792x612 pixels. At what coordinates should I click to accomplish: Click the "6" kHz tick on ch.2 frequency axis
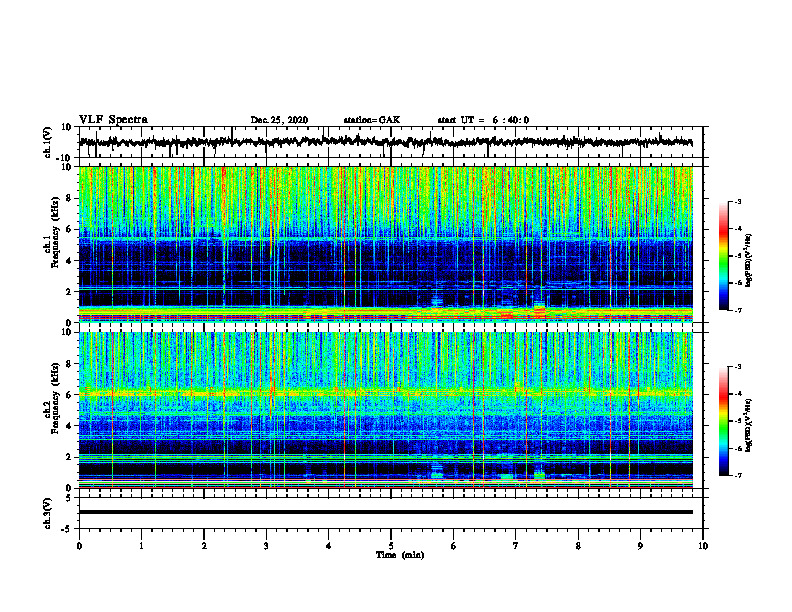[69, 395]
